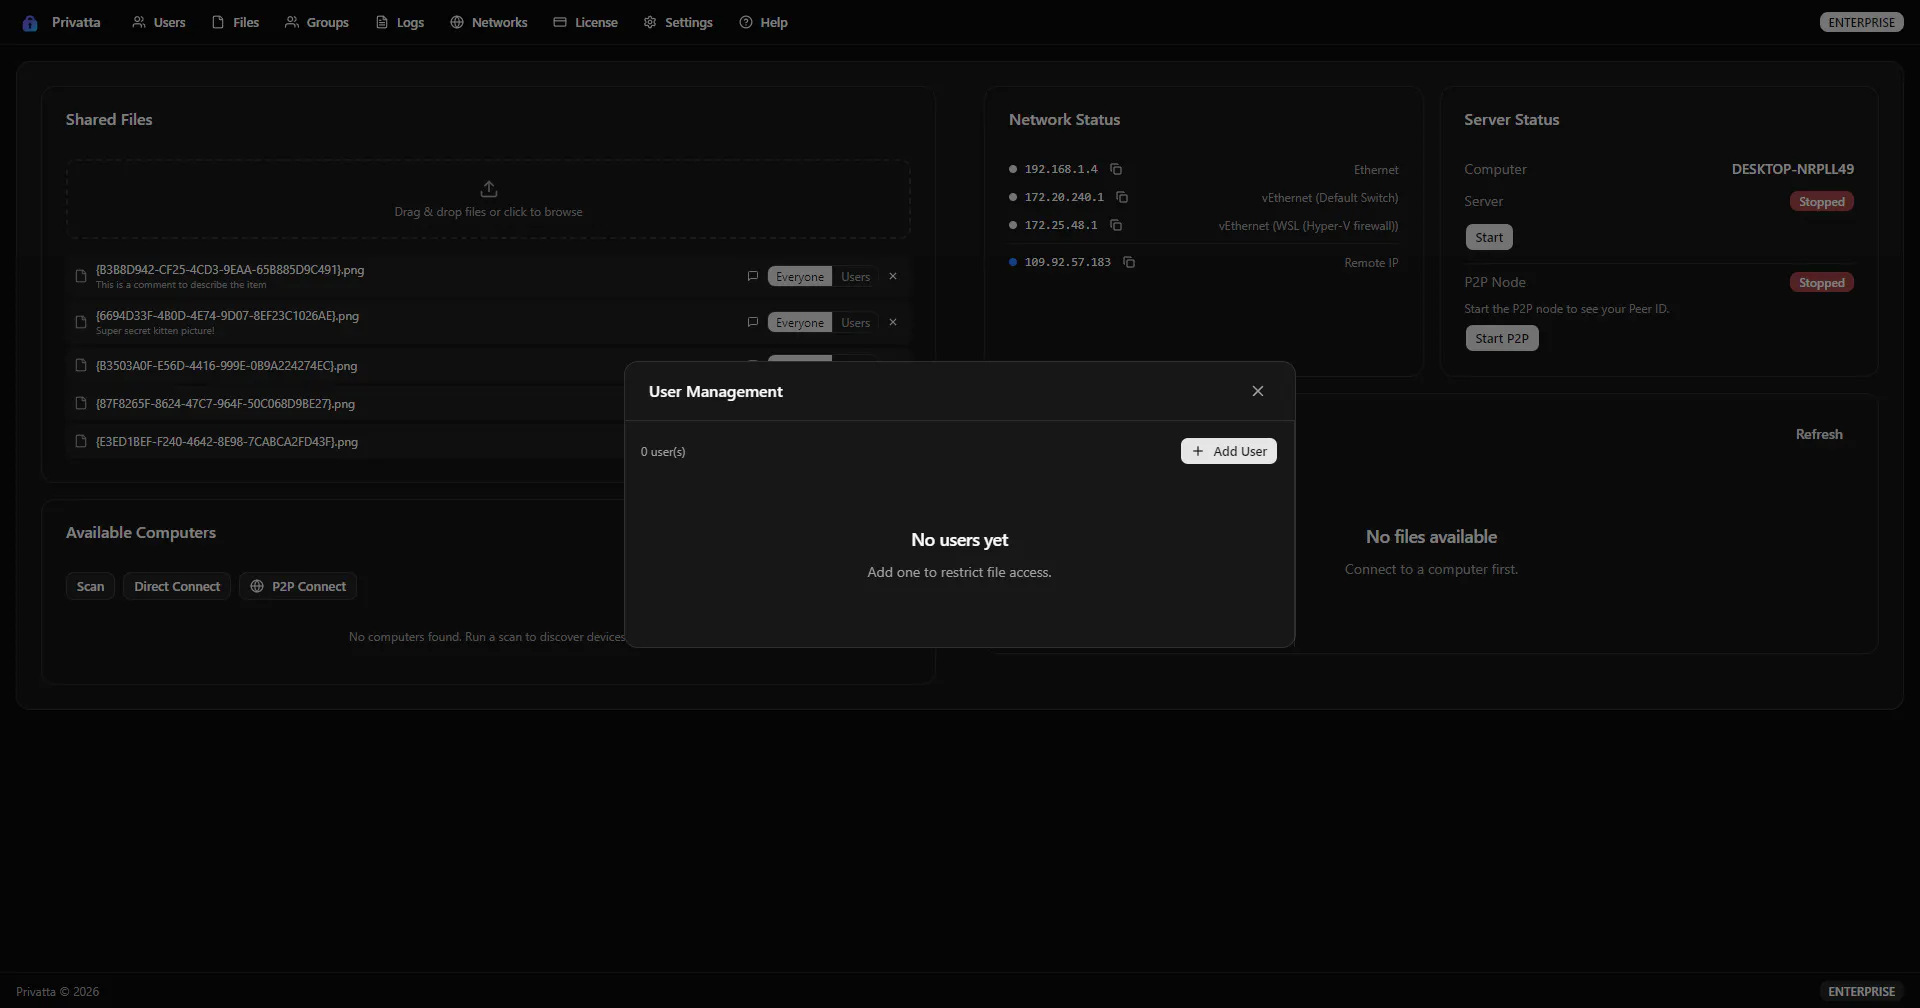
Task: Set B3B8D942 file access to Users
Action: 855,276
